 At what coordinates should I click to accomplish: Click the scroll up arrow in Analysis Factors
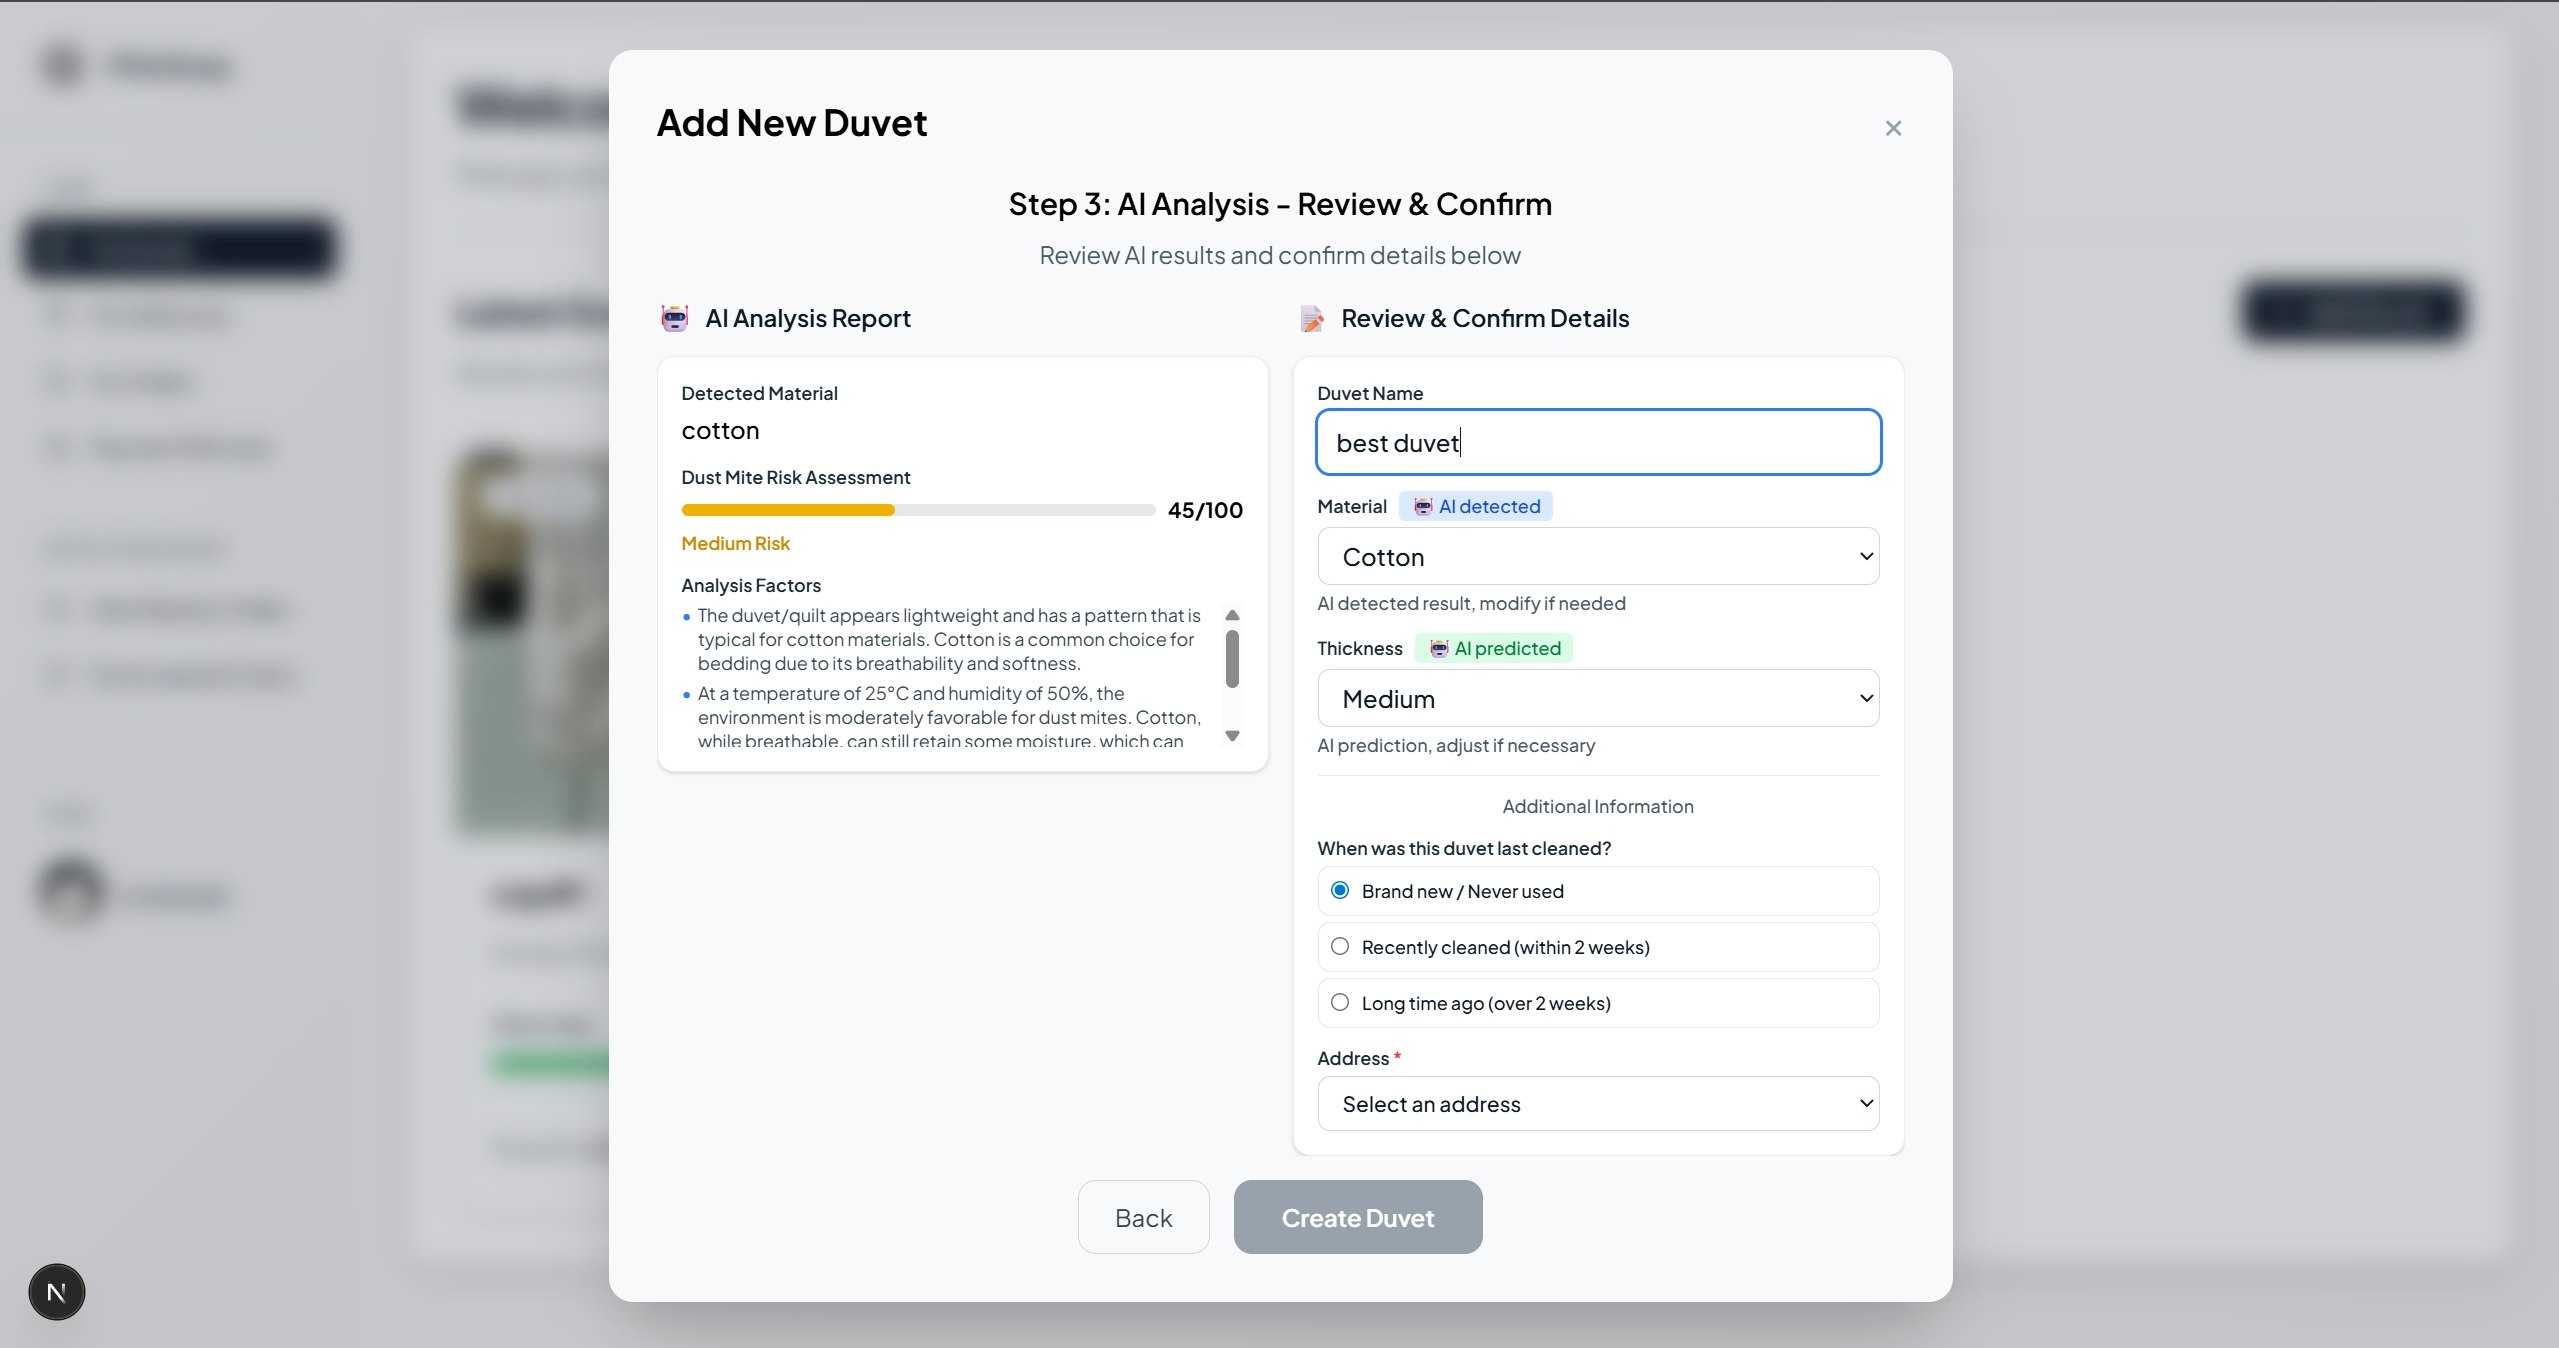[x=1232, y=616]
